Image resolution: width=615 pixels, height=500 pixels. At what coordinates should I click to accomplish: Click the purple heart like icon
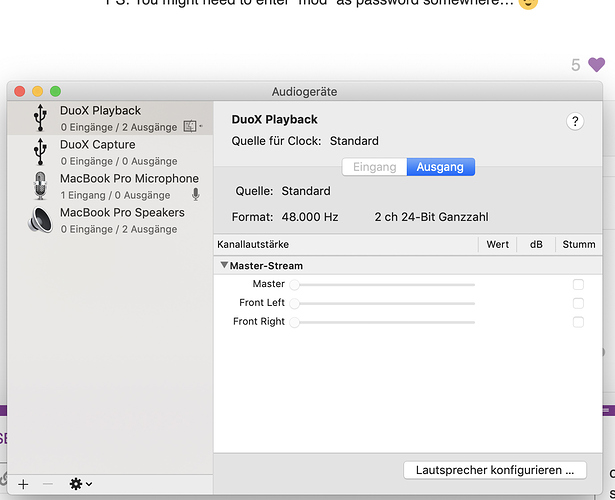(x=596, y=64)
